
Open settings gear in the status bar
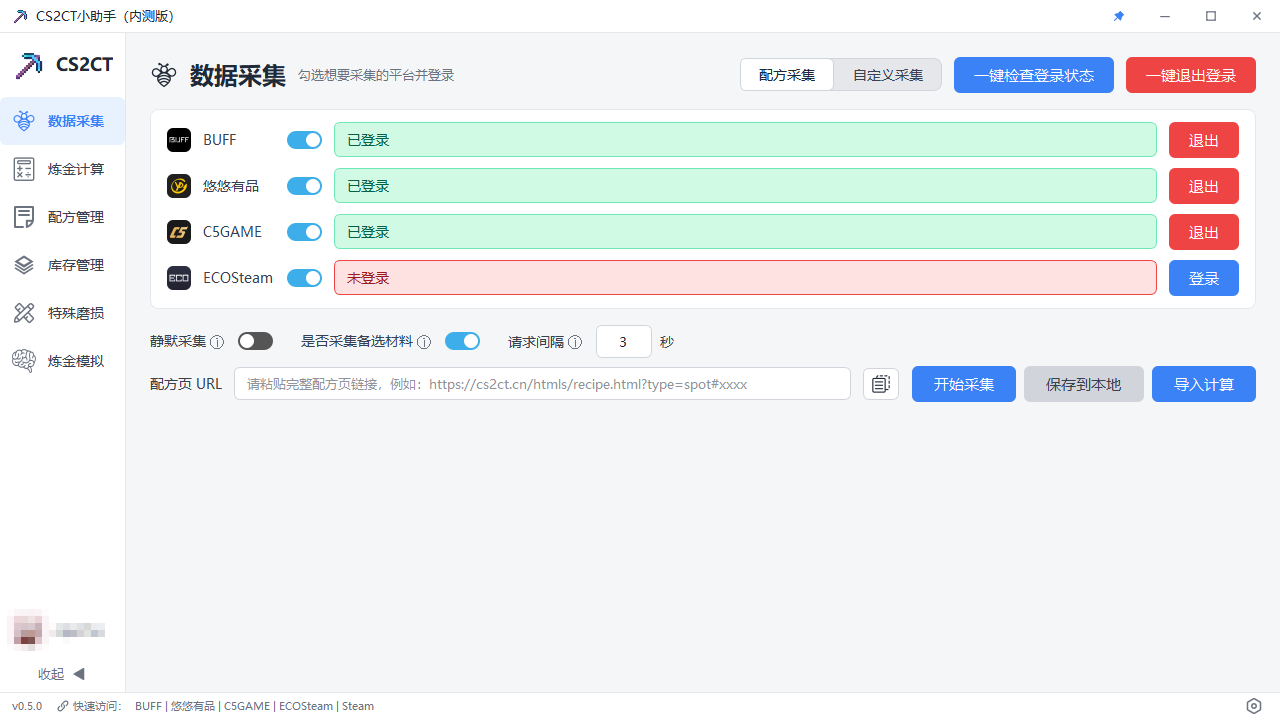click(x=1254, y=706)
